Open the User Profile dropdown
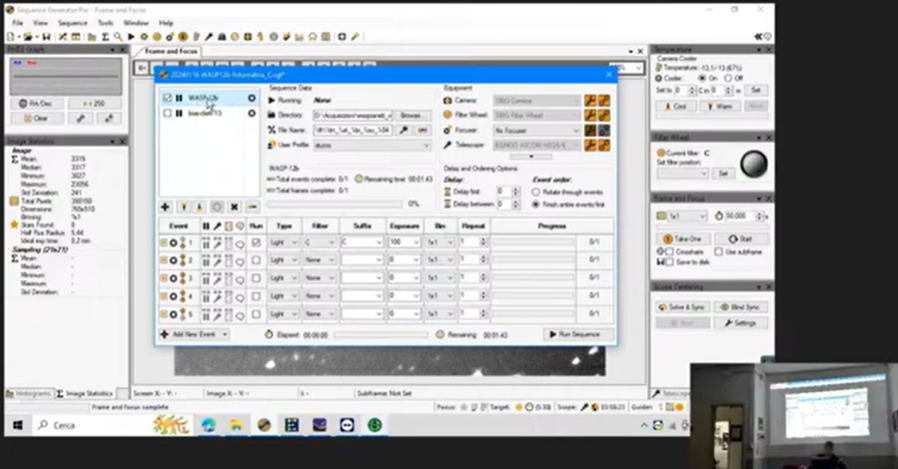The height and width of the screenshot is (469, 898). click(x=372, y=145)
